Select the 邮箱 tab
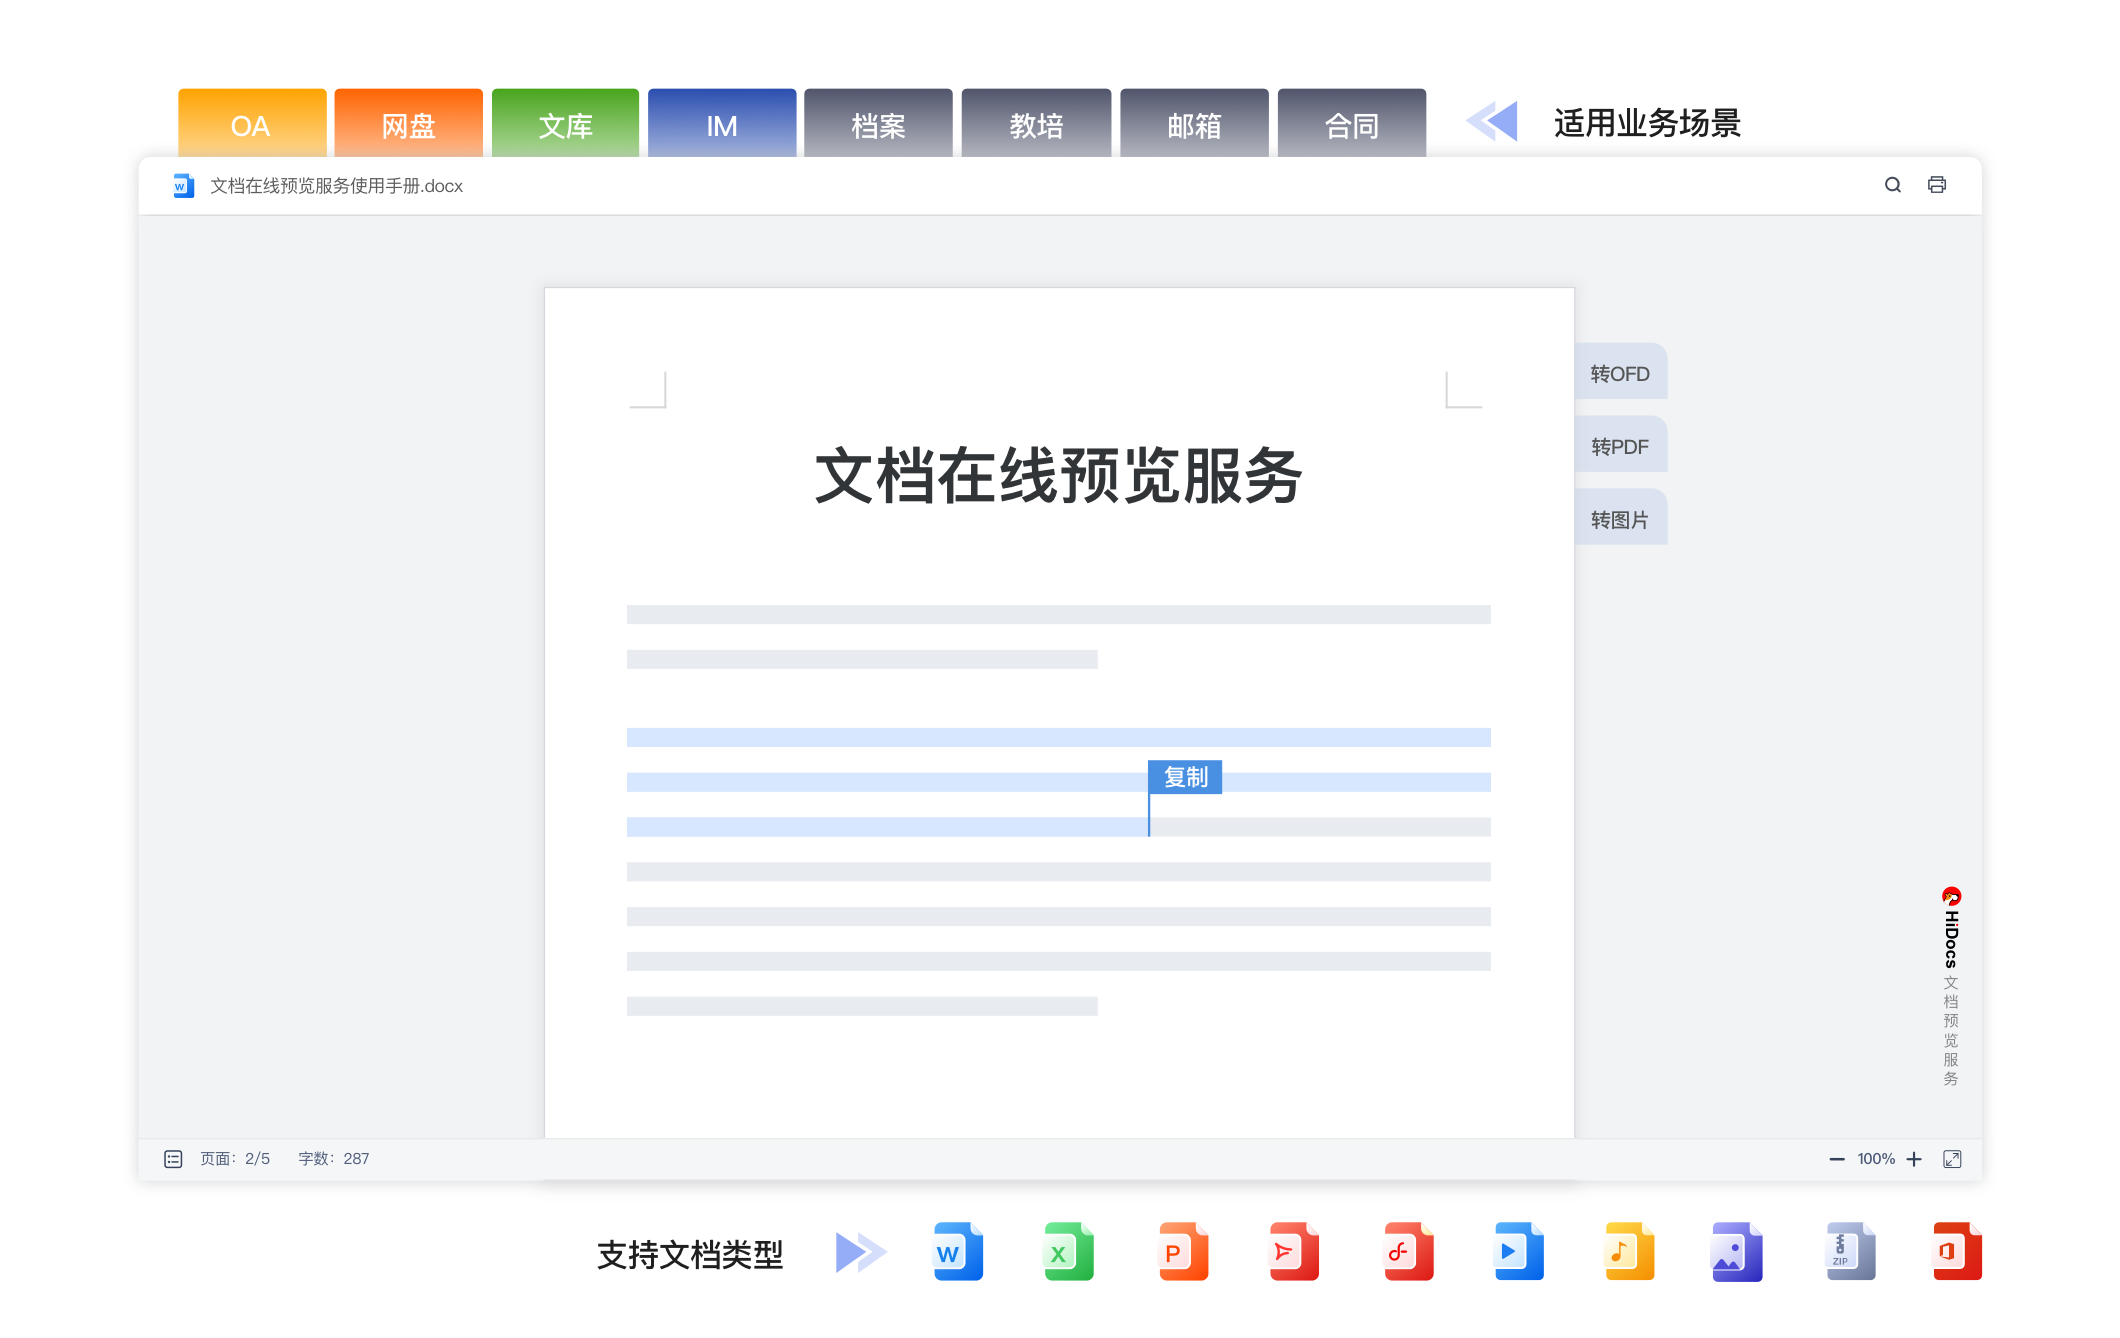This screenshot has height=1338, width=2120. point(1194,124)
